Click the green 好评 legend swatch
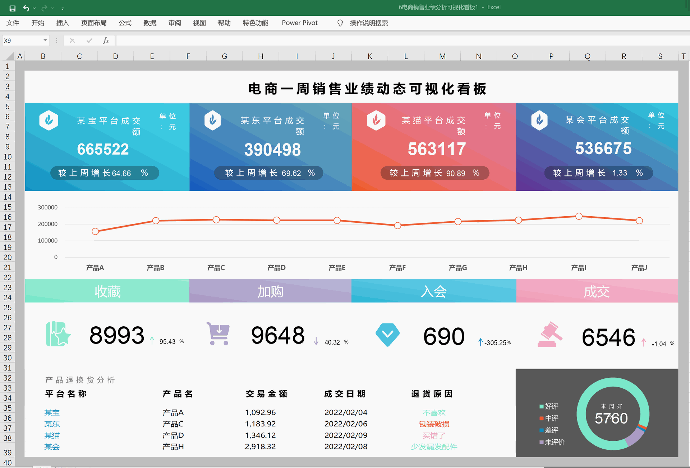 click(x=539, y=408)
